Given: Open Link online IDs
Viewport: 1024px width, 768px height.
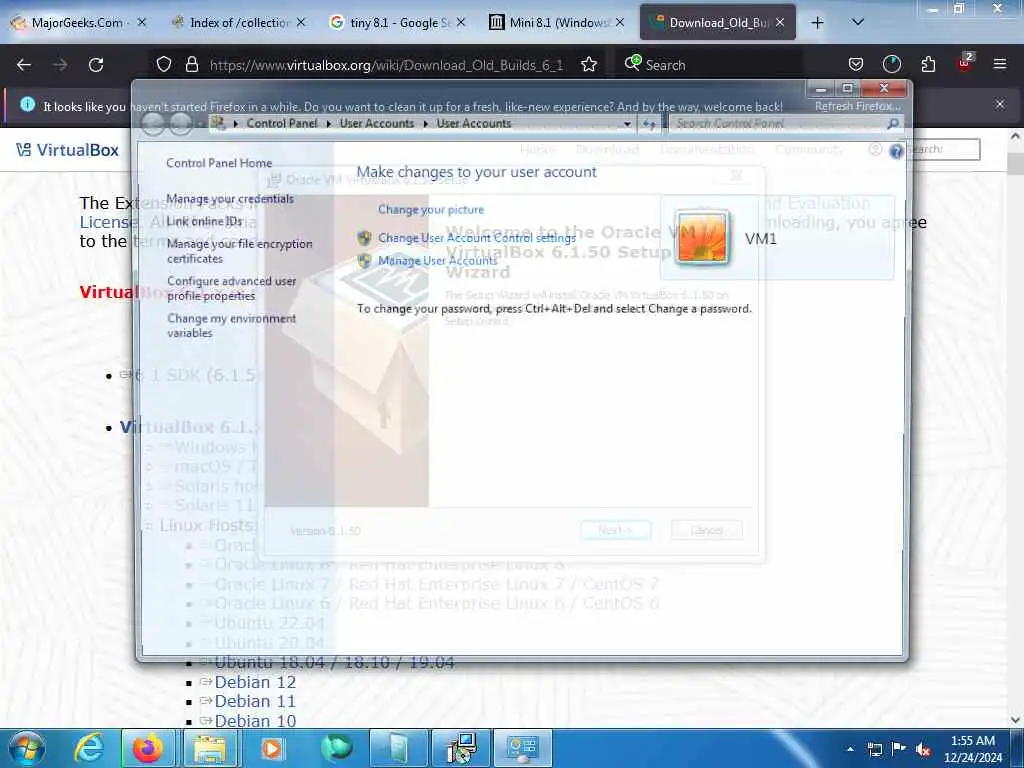Looking at the screenshot, I should pos(204,221).
